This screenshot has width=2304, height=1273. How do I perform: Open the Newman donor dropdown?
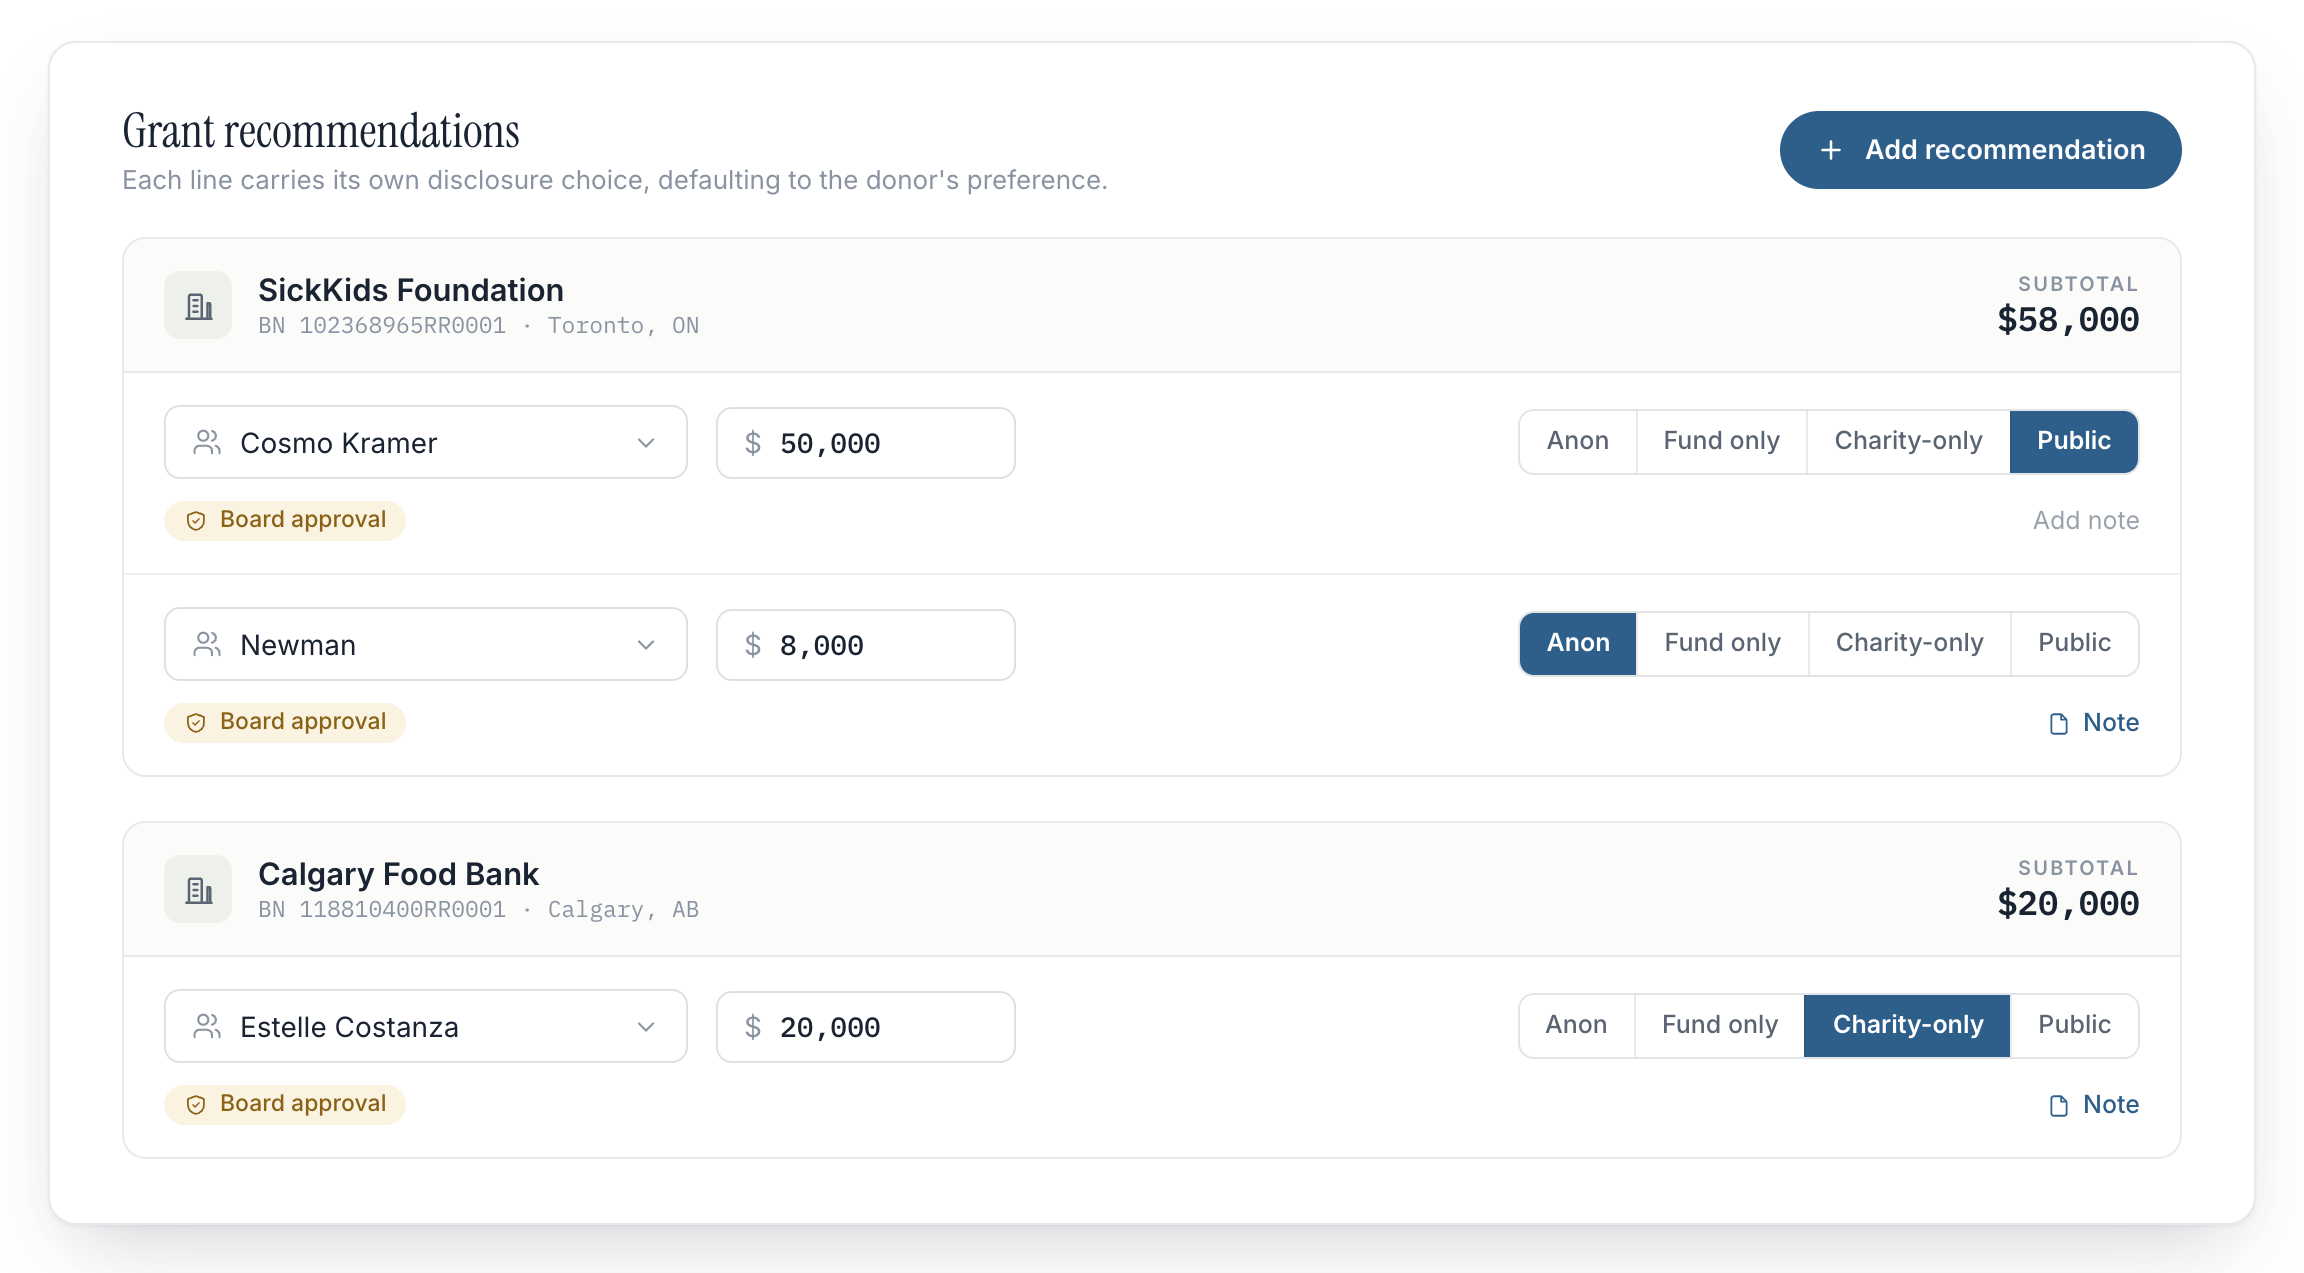pos(426,644)
